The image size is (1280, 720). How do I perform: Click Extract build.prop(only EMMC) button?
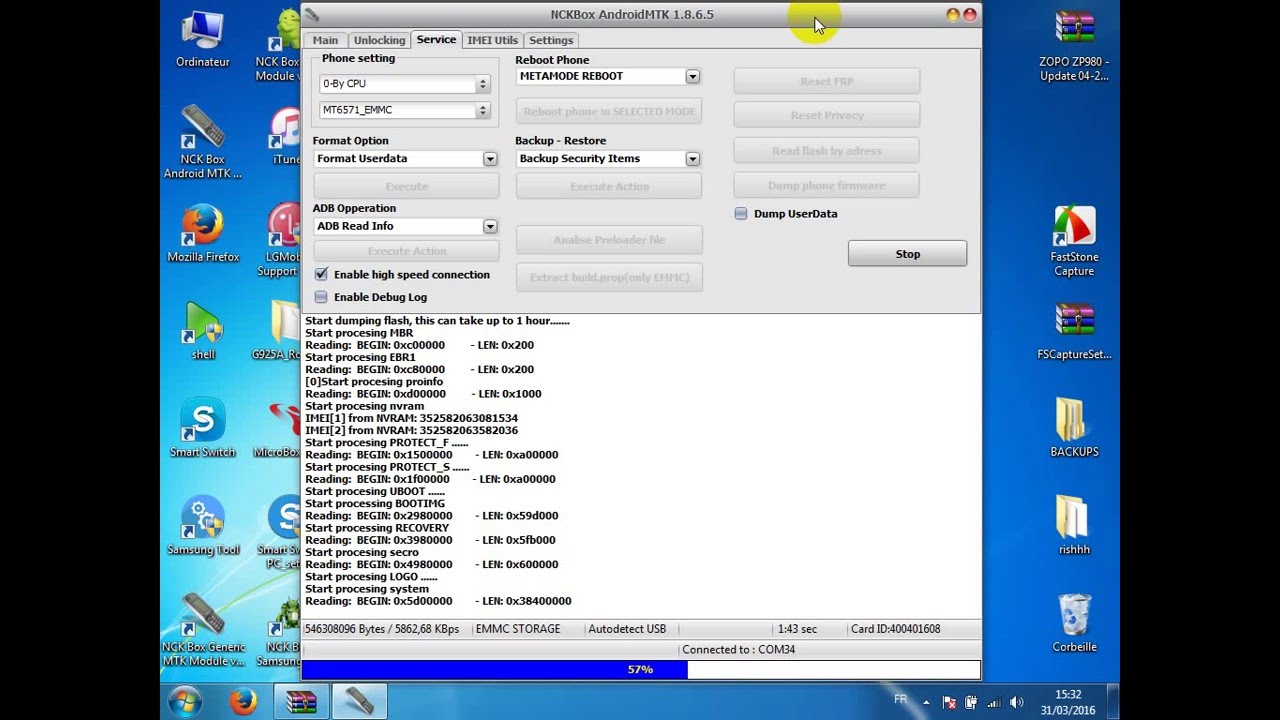pyautogui.click(x=609, y=278)
